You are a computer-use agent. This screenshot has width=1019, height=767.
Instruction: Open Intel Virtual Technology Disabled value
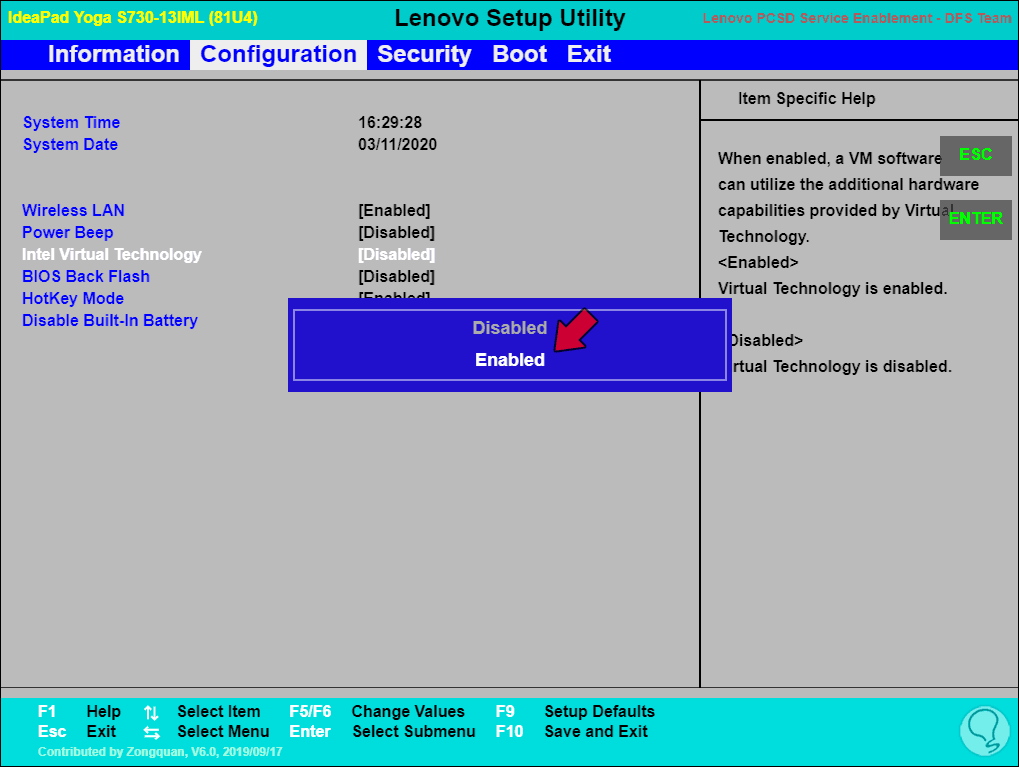[x=396, y=255]
